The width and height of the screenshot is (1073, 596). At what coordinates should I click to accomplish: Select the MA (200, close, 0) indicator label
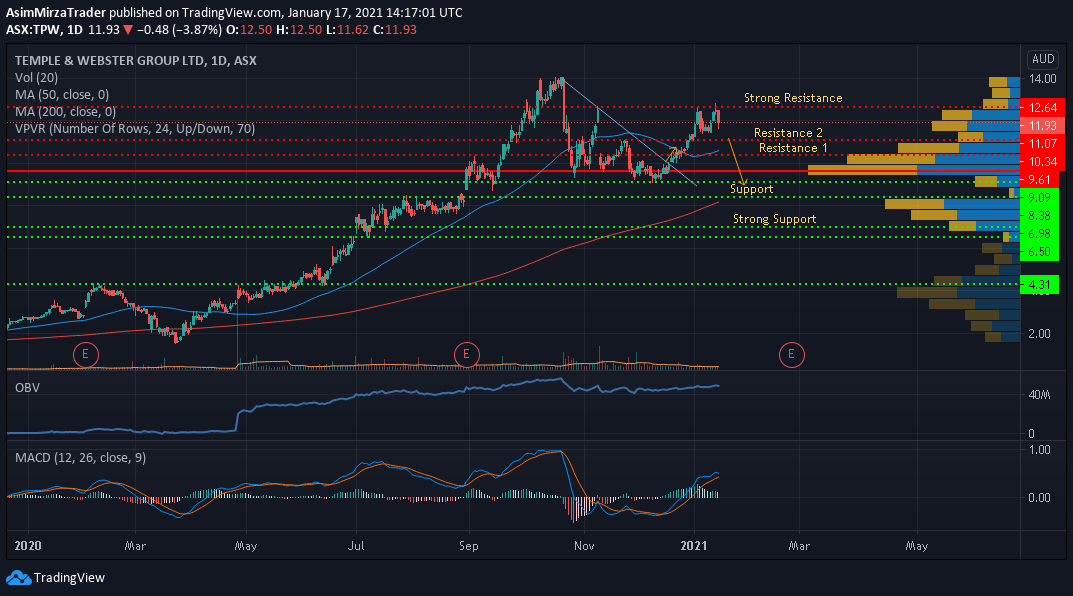tap(65, 112)
